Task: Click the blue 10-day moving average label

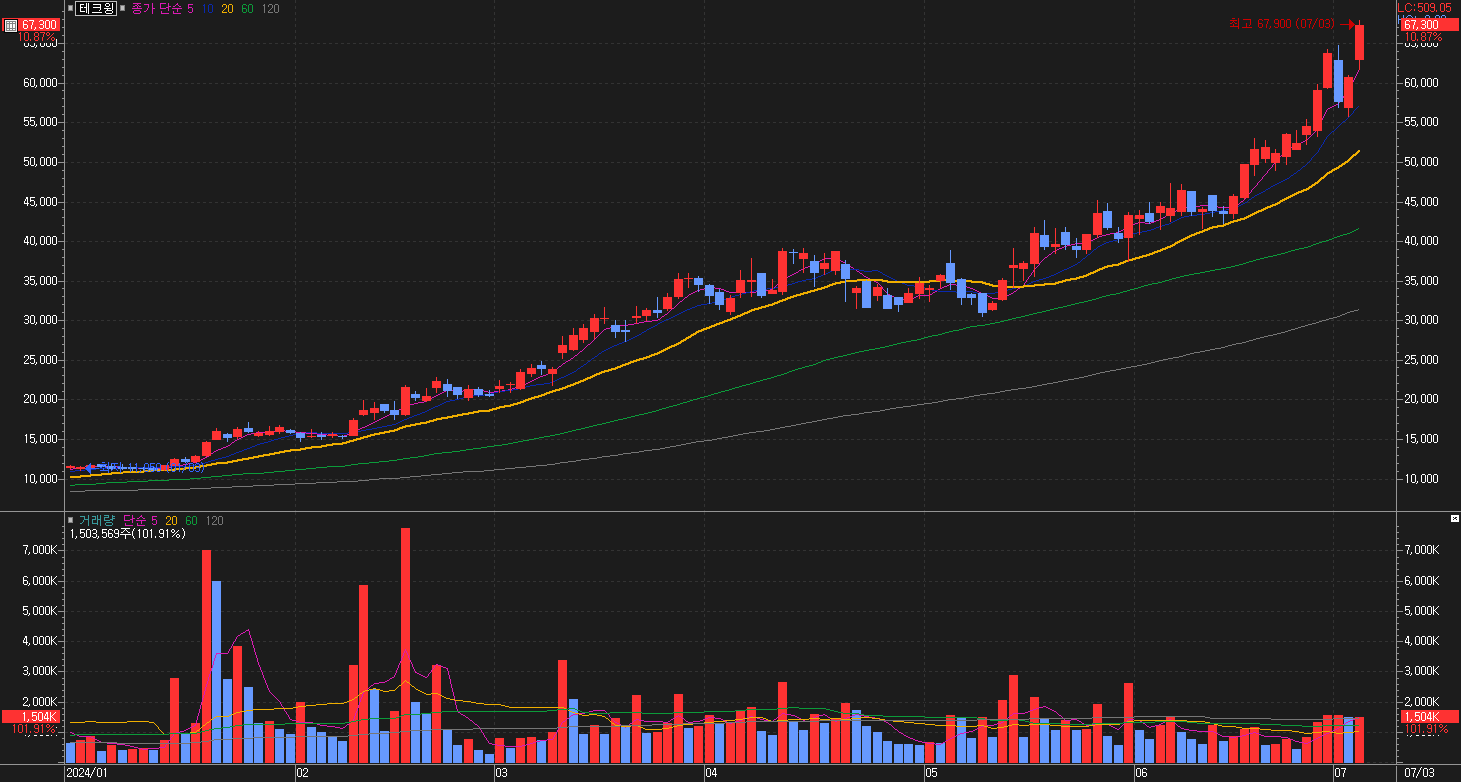Action: point(207,8)
